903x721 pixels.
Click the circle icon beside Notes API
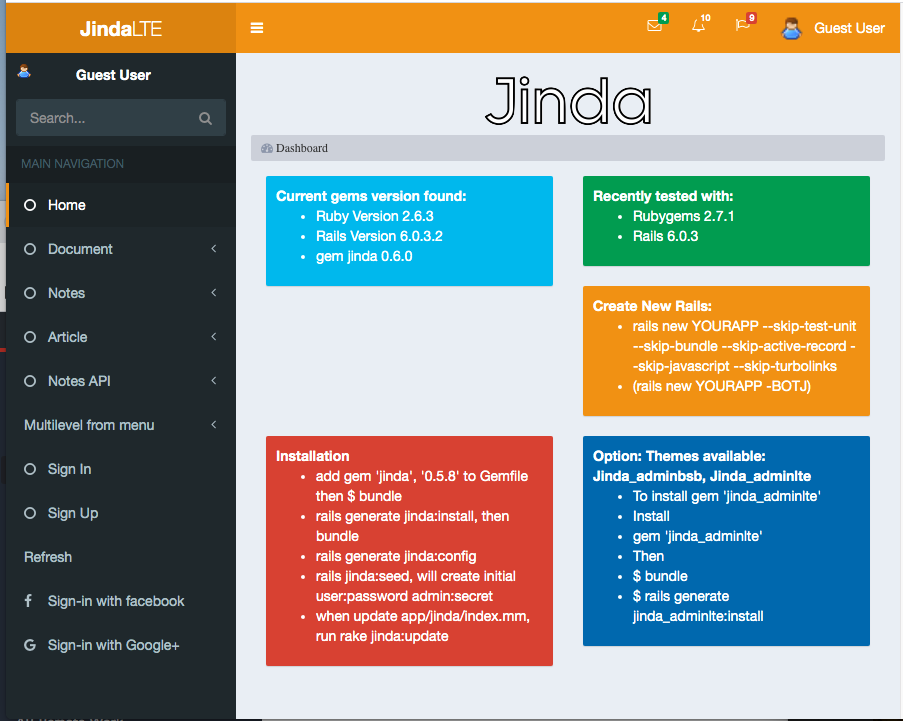tap(30, 381)
